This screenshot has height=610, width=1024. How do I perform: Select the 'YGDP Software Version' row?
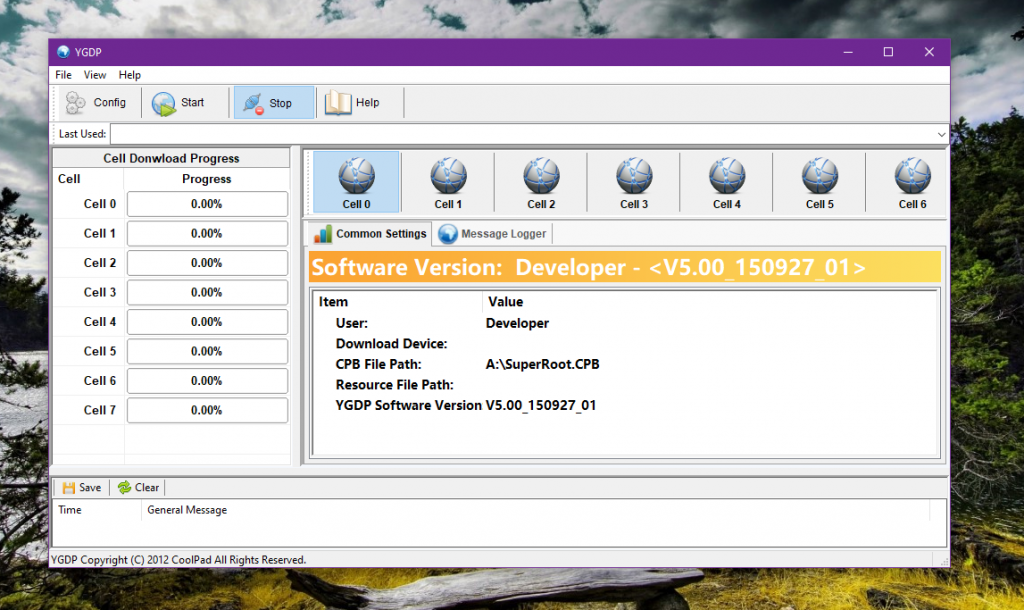pos(626,406)
